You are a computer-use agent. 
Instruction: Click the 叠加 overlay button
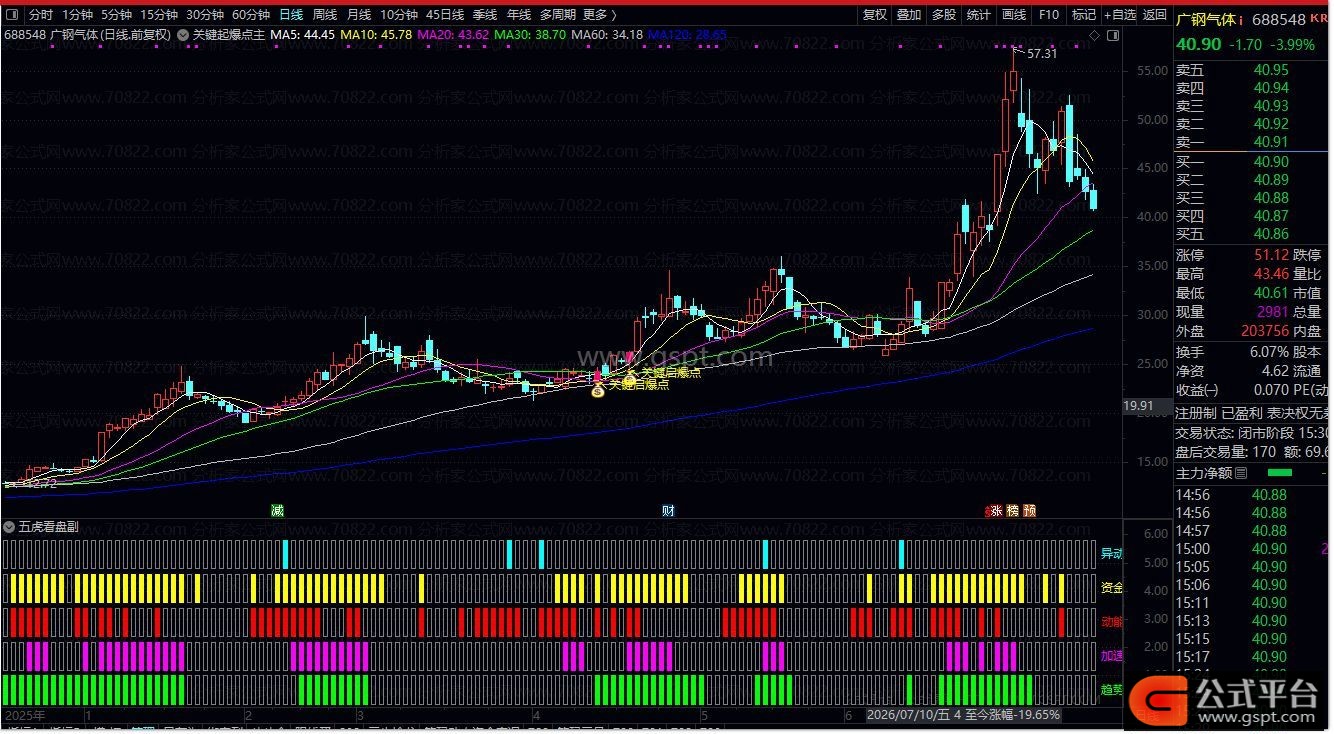click(x=909, y=15)
